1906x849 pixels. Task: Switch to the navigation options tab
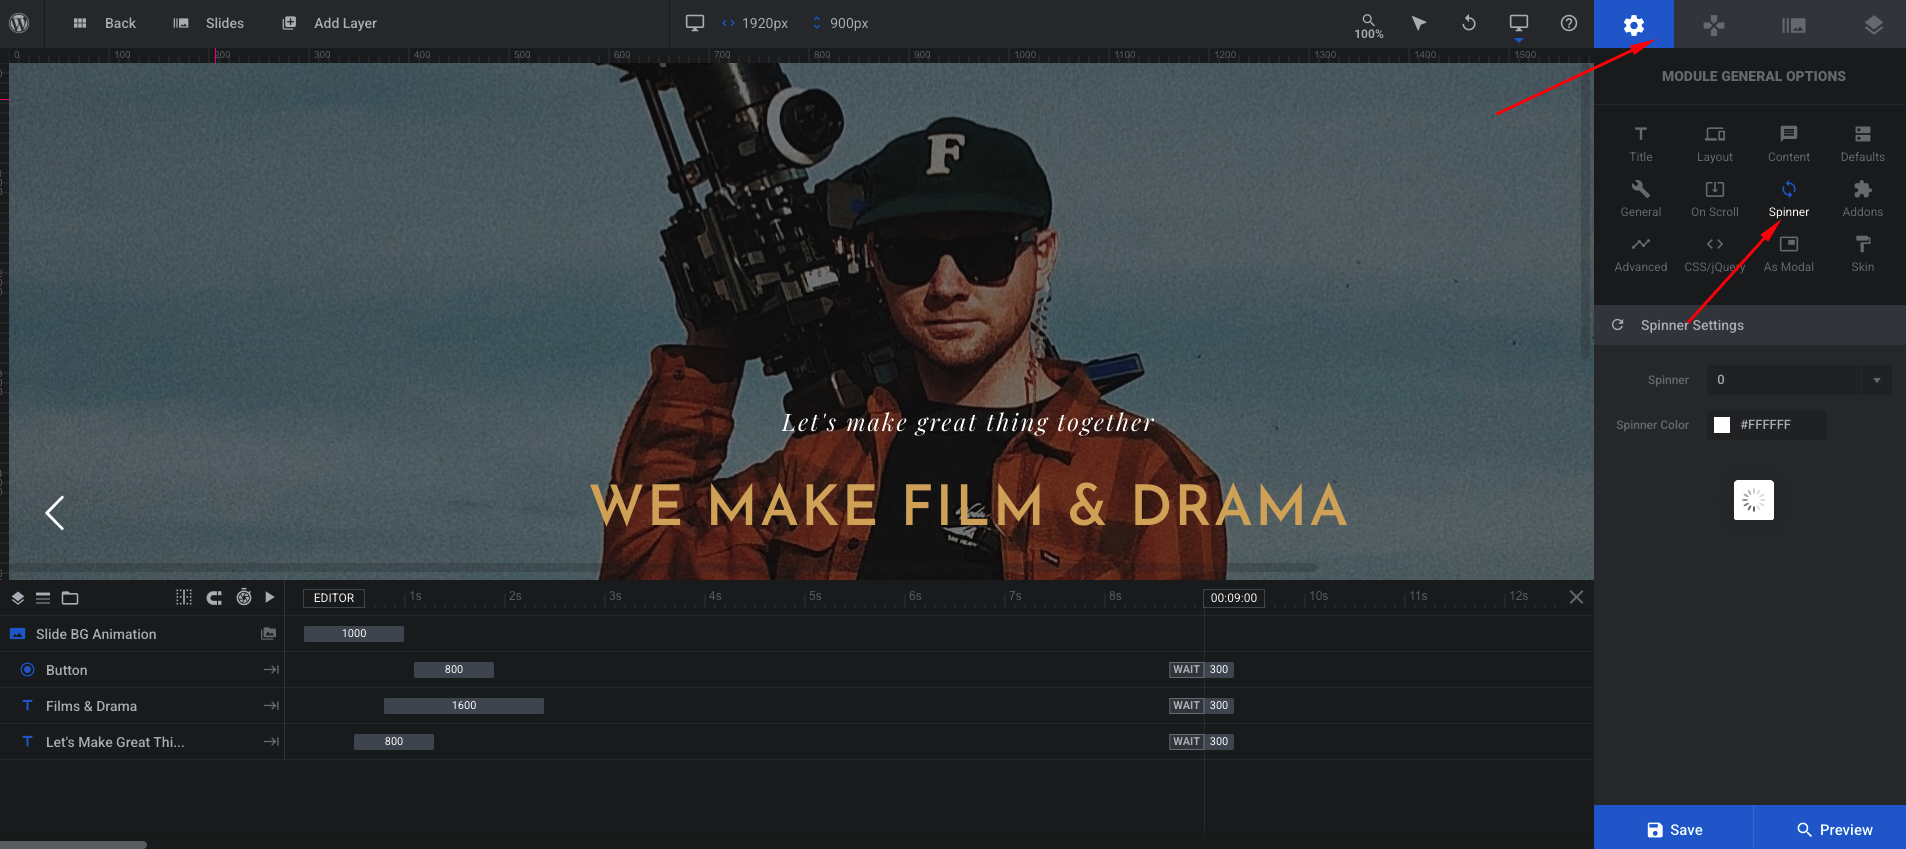coord(1714,24)
